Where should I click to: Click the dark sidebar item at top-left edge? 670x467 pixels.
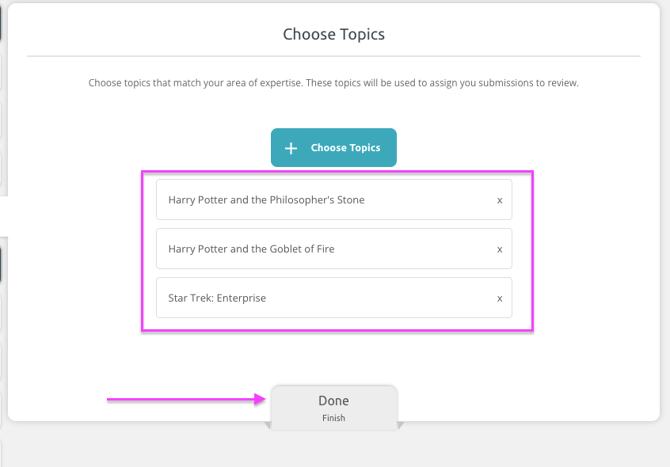(x=2, y=20)
